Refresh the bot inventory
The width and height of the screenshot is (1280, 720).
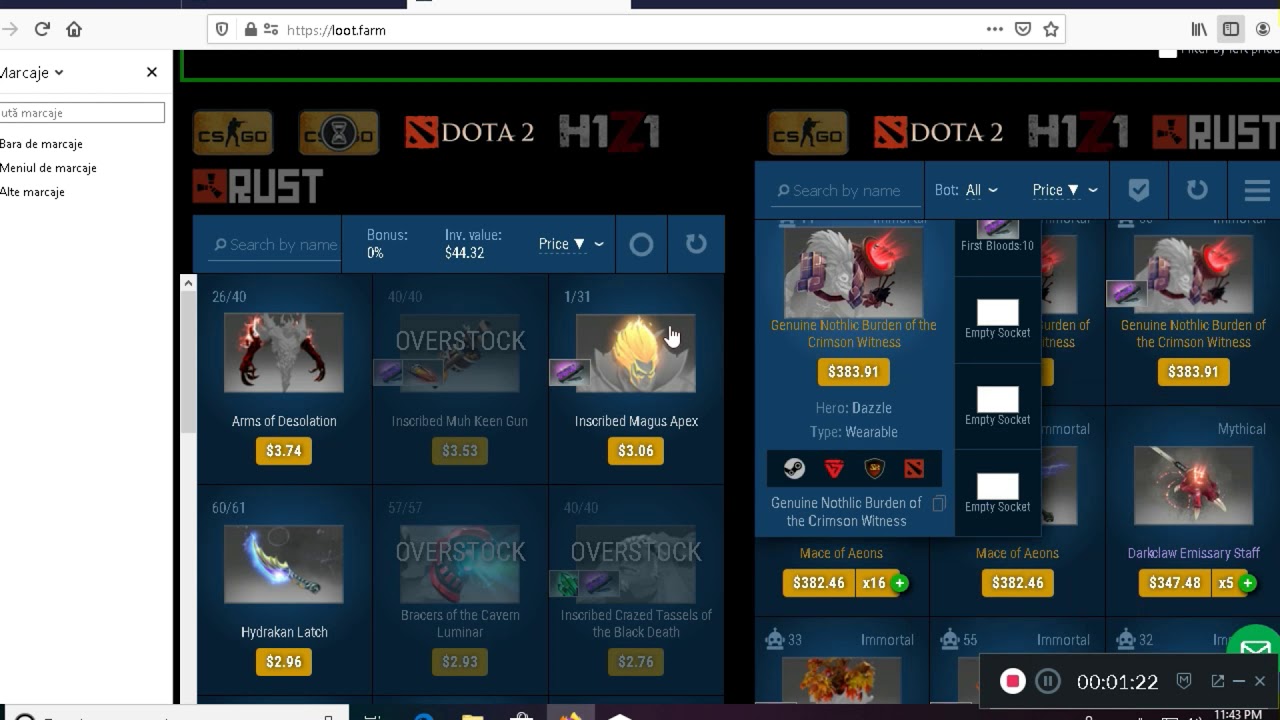(x=1197, y=190)
